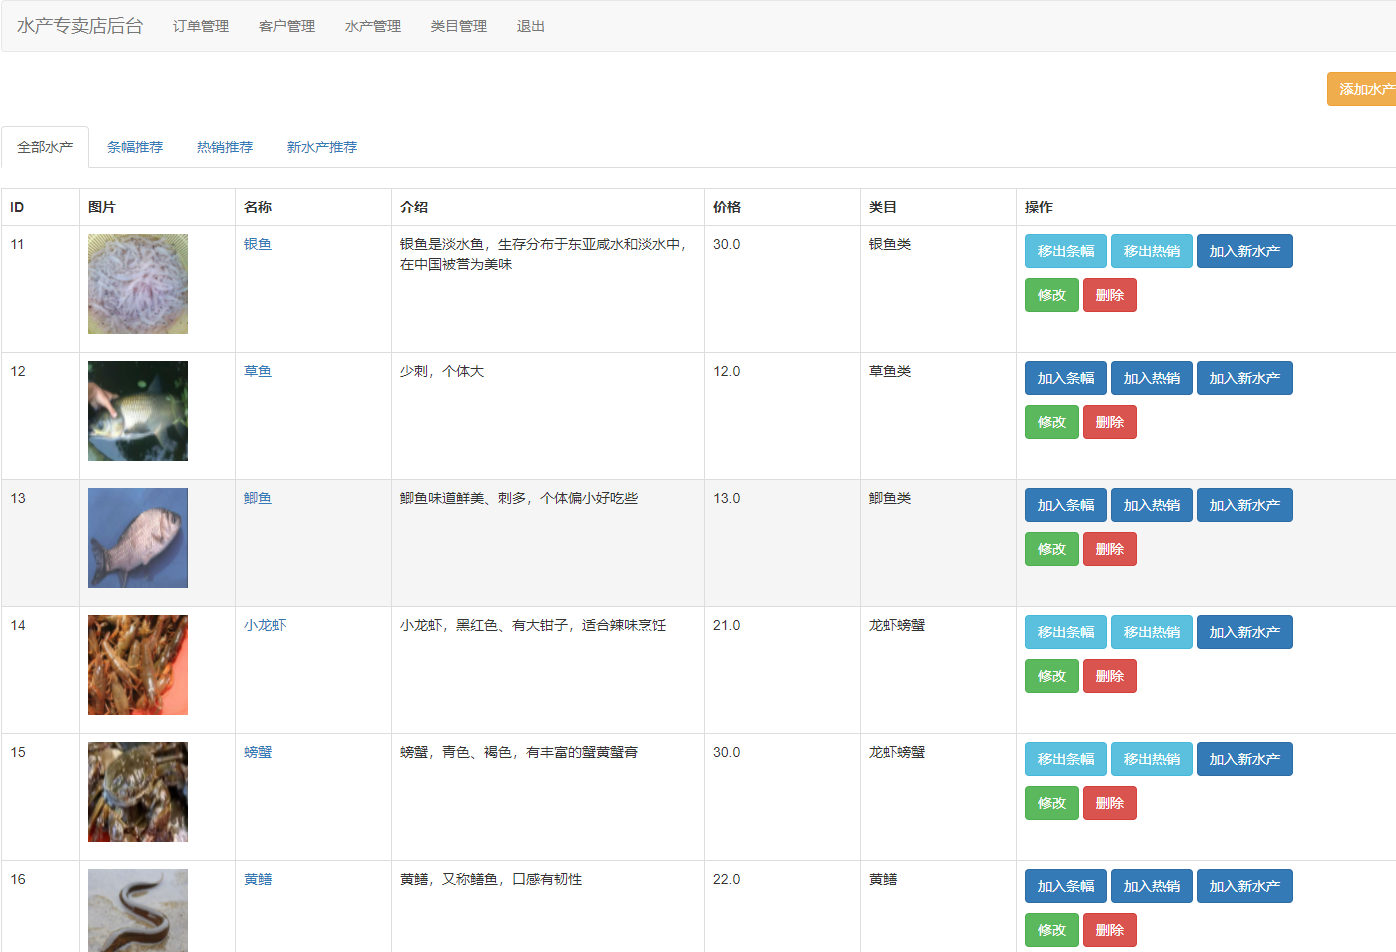Open the 螃蟹 product link
This screenshot has width=1396, height=952.
(x=258, y=752)
